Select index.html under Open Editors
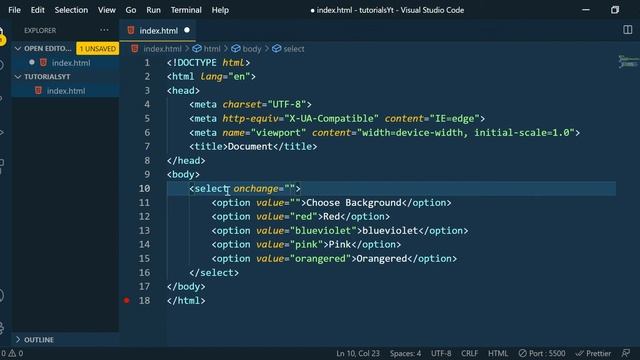This screenshot has width=640, height=360. [71, 63]
